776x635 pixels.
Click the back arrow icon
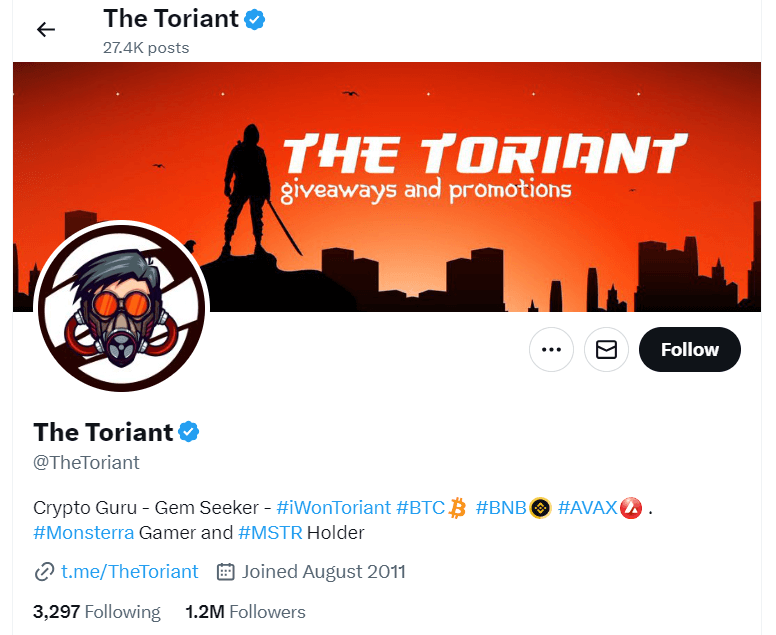click(45, 29)
